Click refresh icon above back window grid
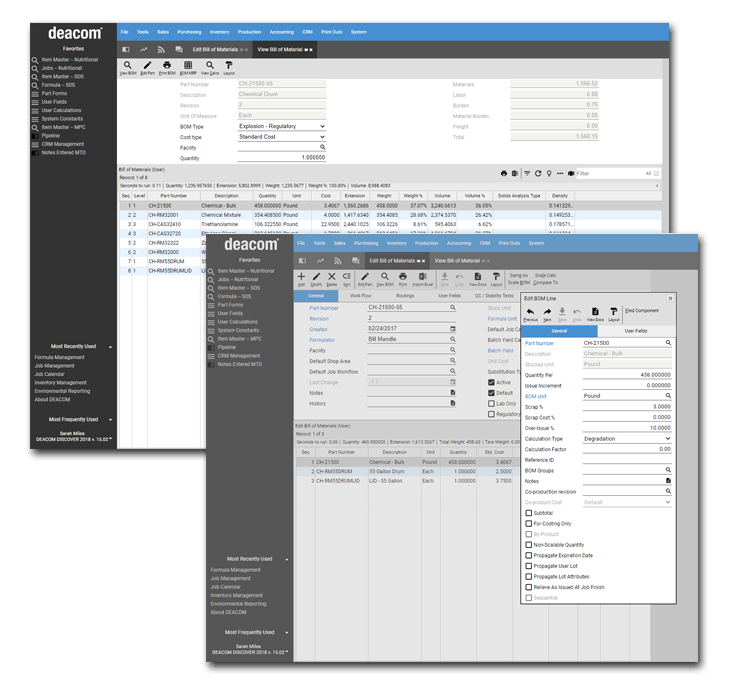Image resolution: width=734 pixels, height=695 pixels. [x=538, y=174]
